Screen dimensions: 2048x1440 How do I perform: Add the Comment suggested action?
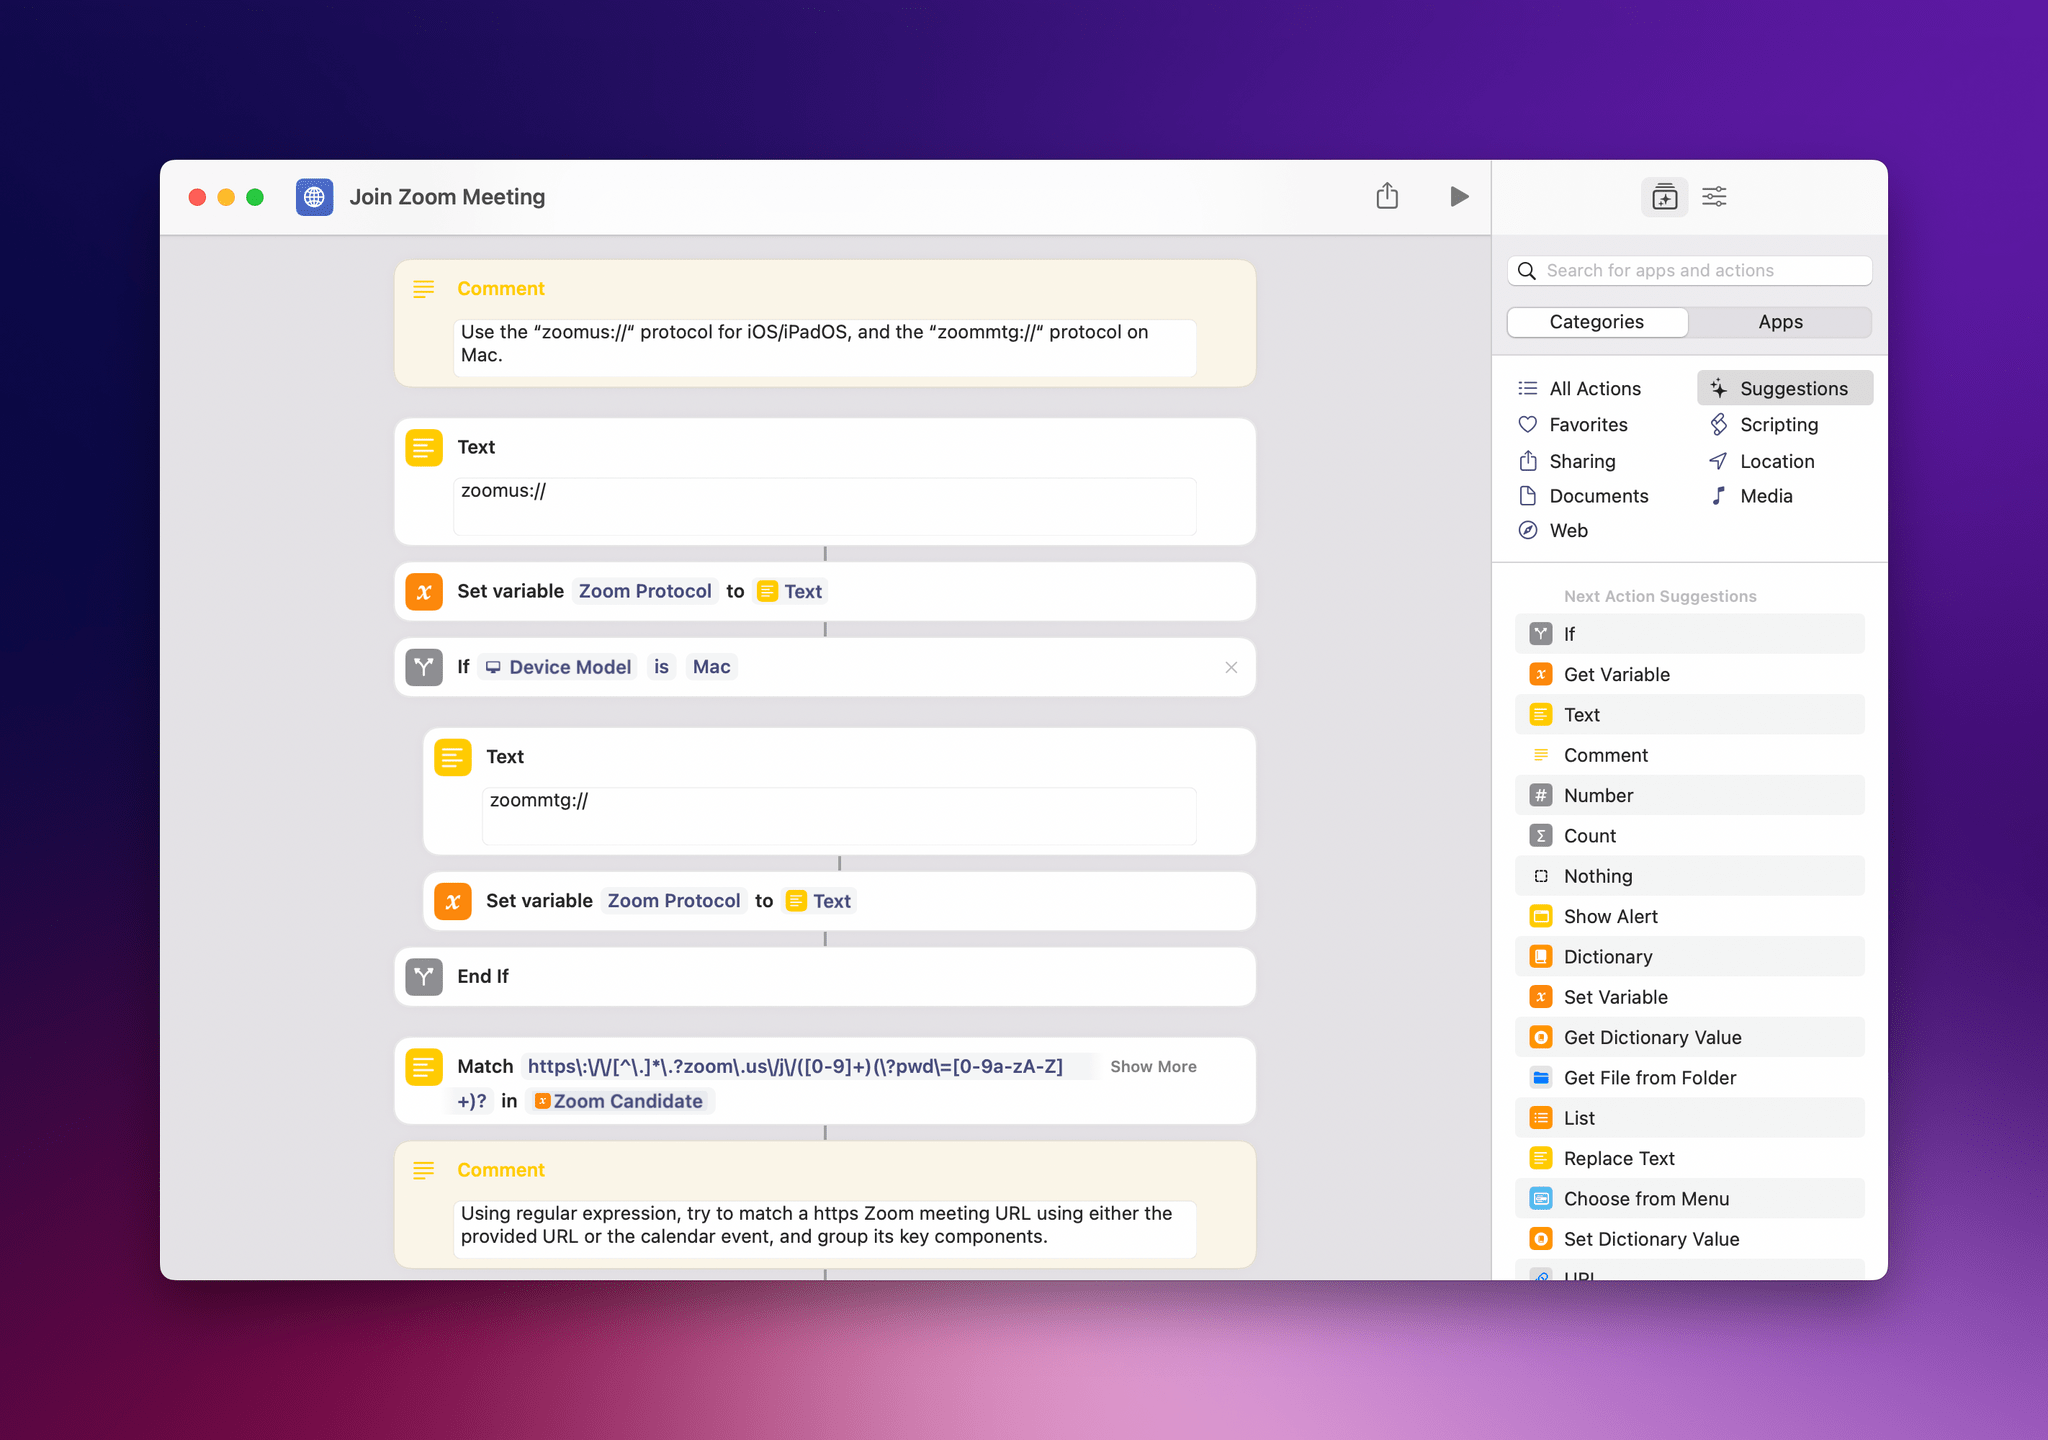(1690, 756)
